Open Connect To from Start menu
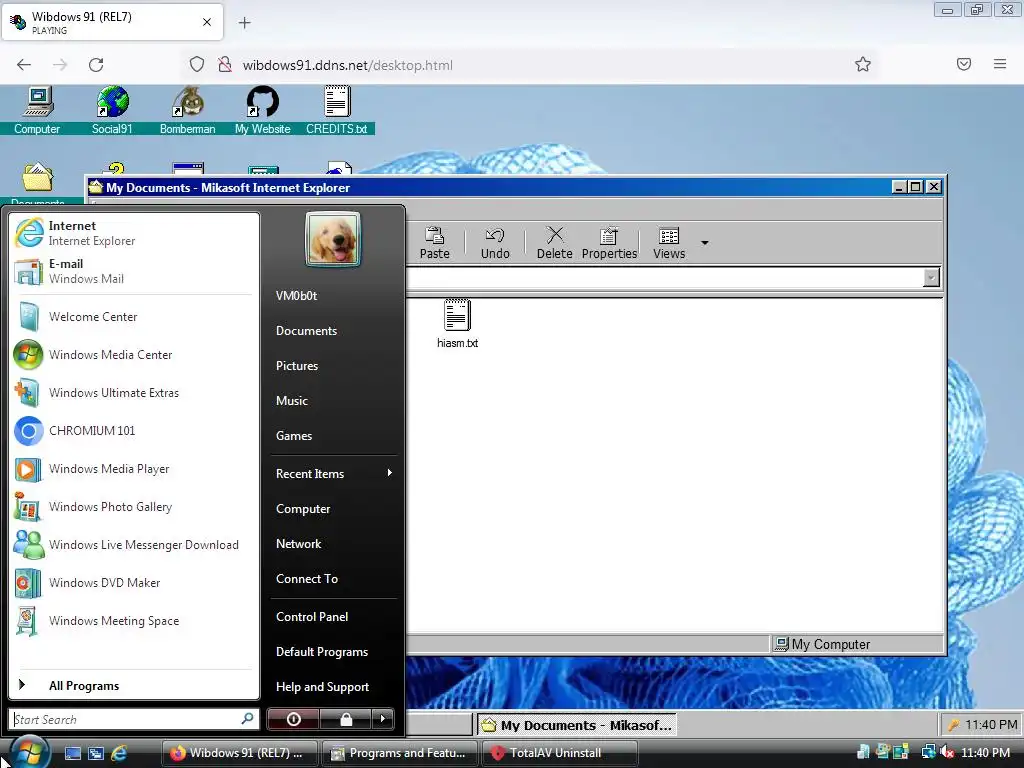This screenshot has width=1024, height=768. 333,579
